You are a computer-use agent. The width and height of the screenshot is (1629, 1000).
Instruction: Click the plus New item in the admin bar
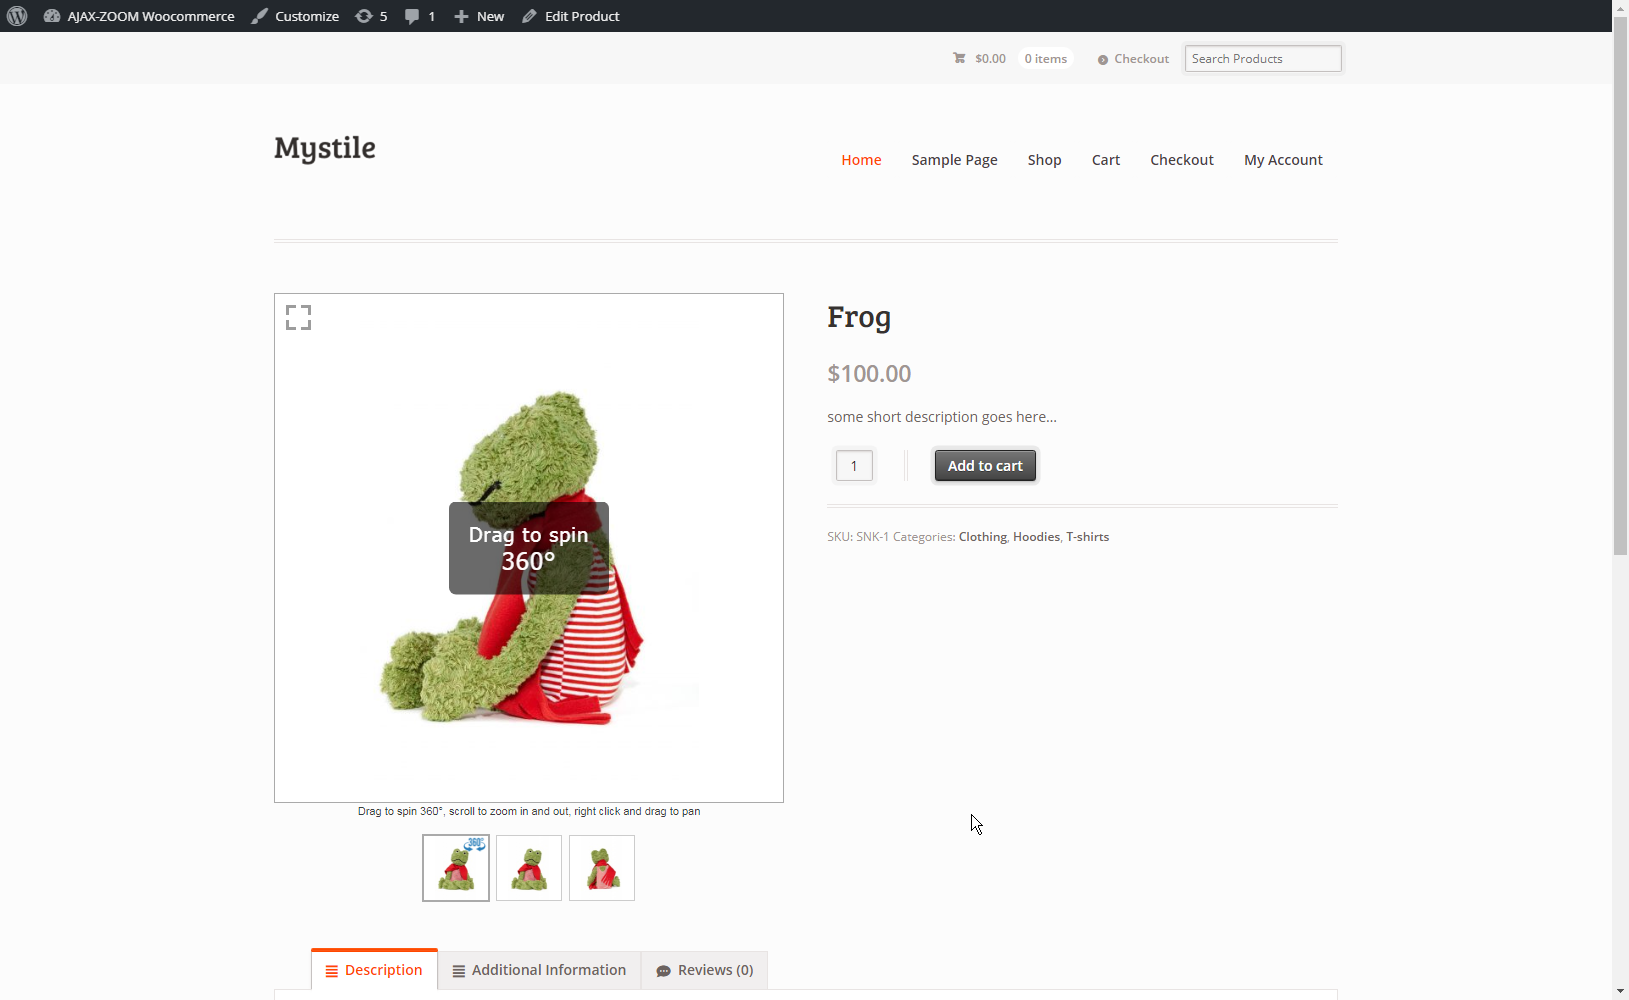coord(479,16)
